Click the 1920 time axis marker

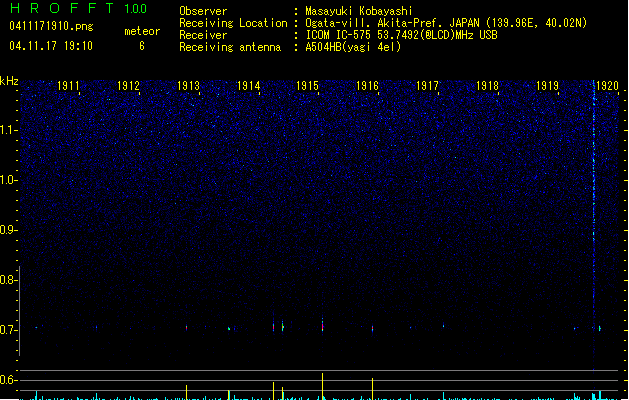point(607,86)
